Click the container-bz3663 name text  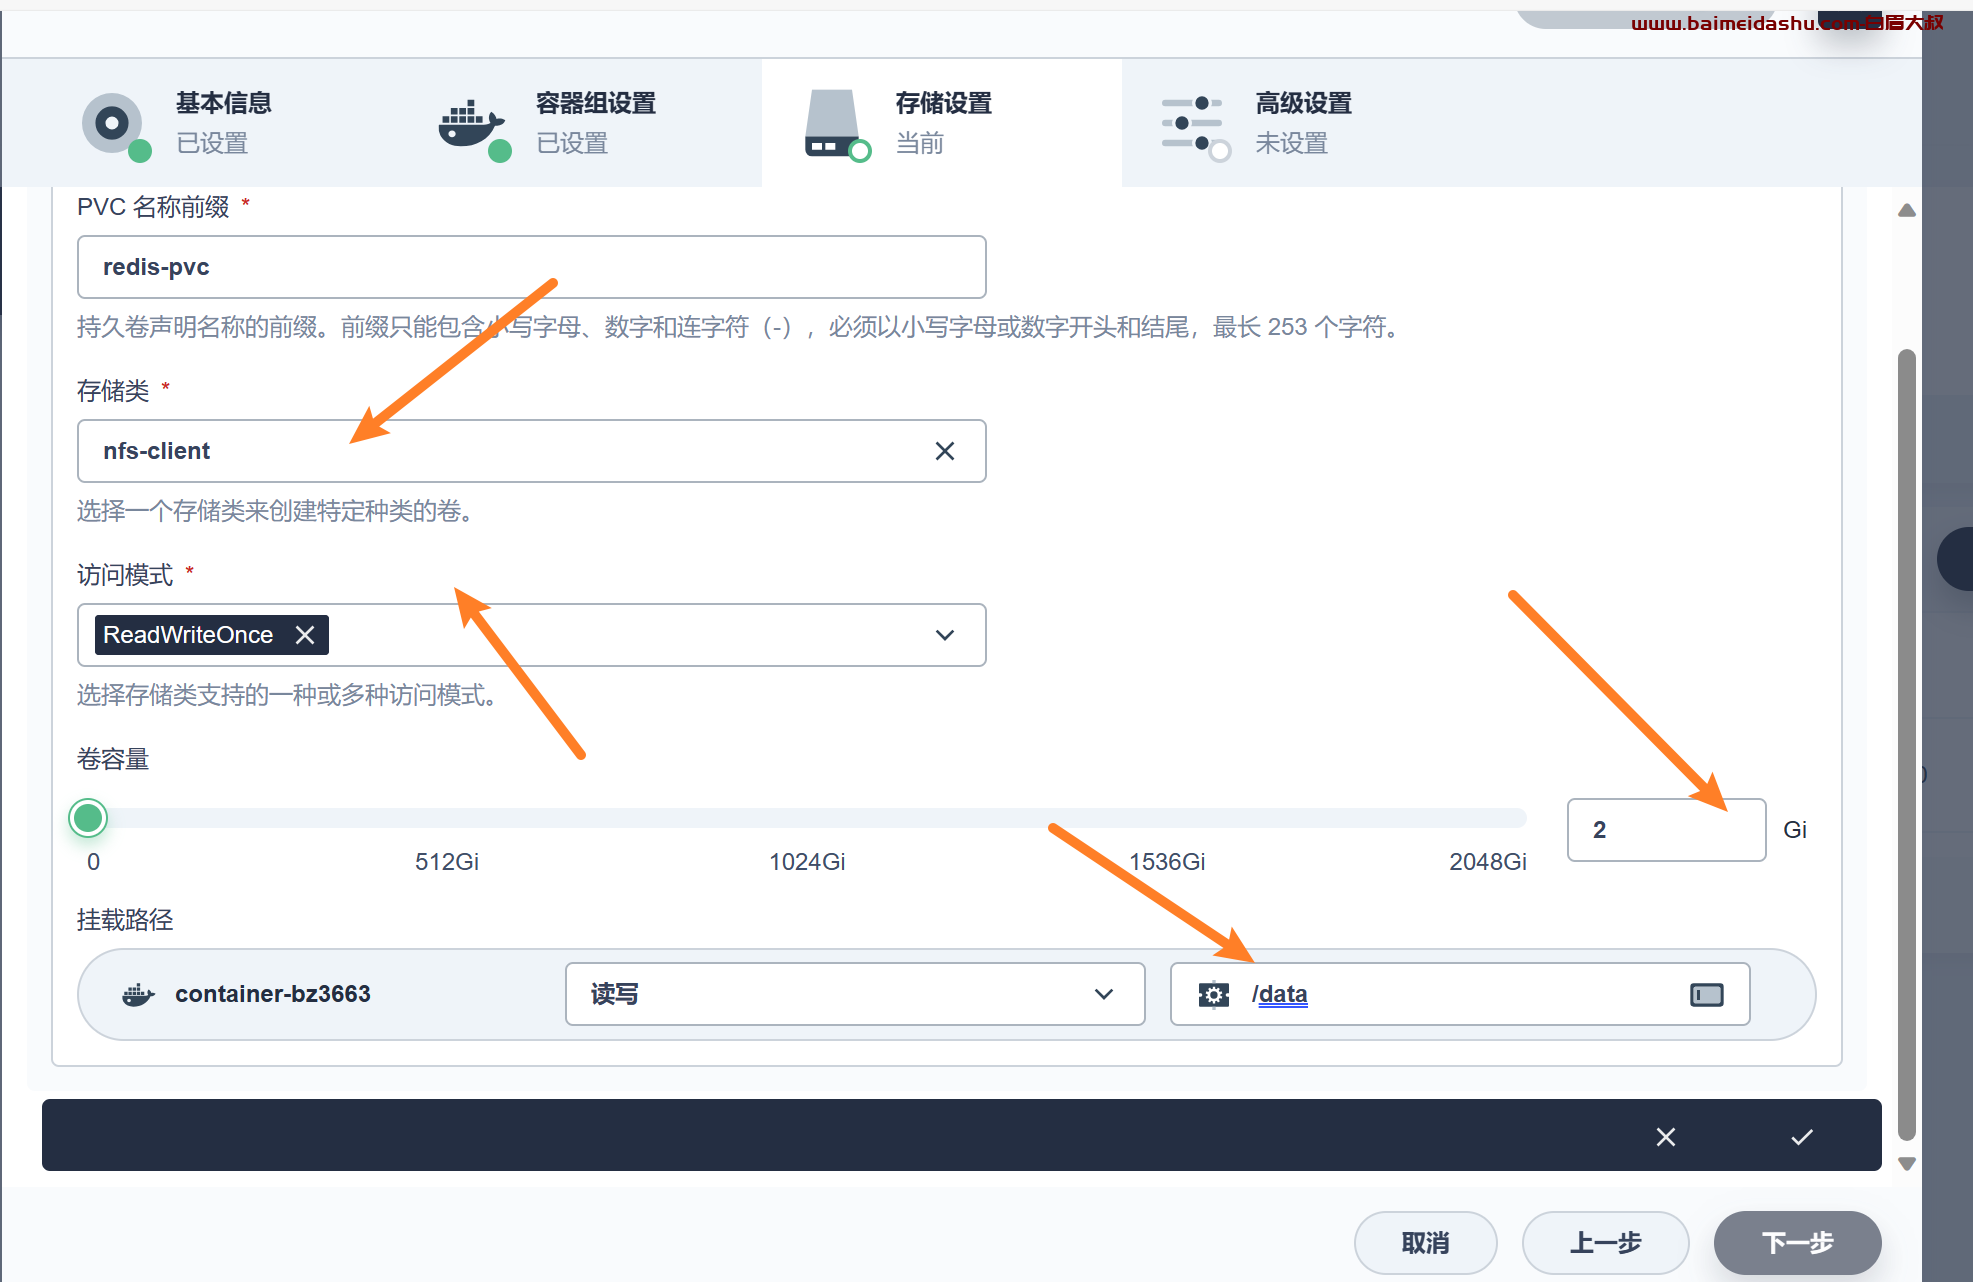[273, 994]
